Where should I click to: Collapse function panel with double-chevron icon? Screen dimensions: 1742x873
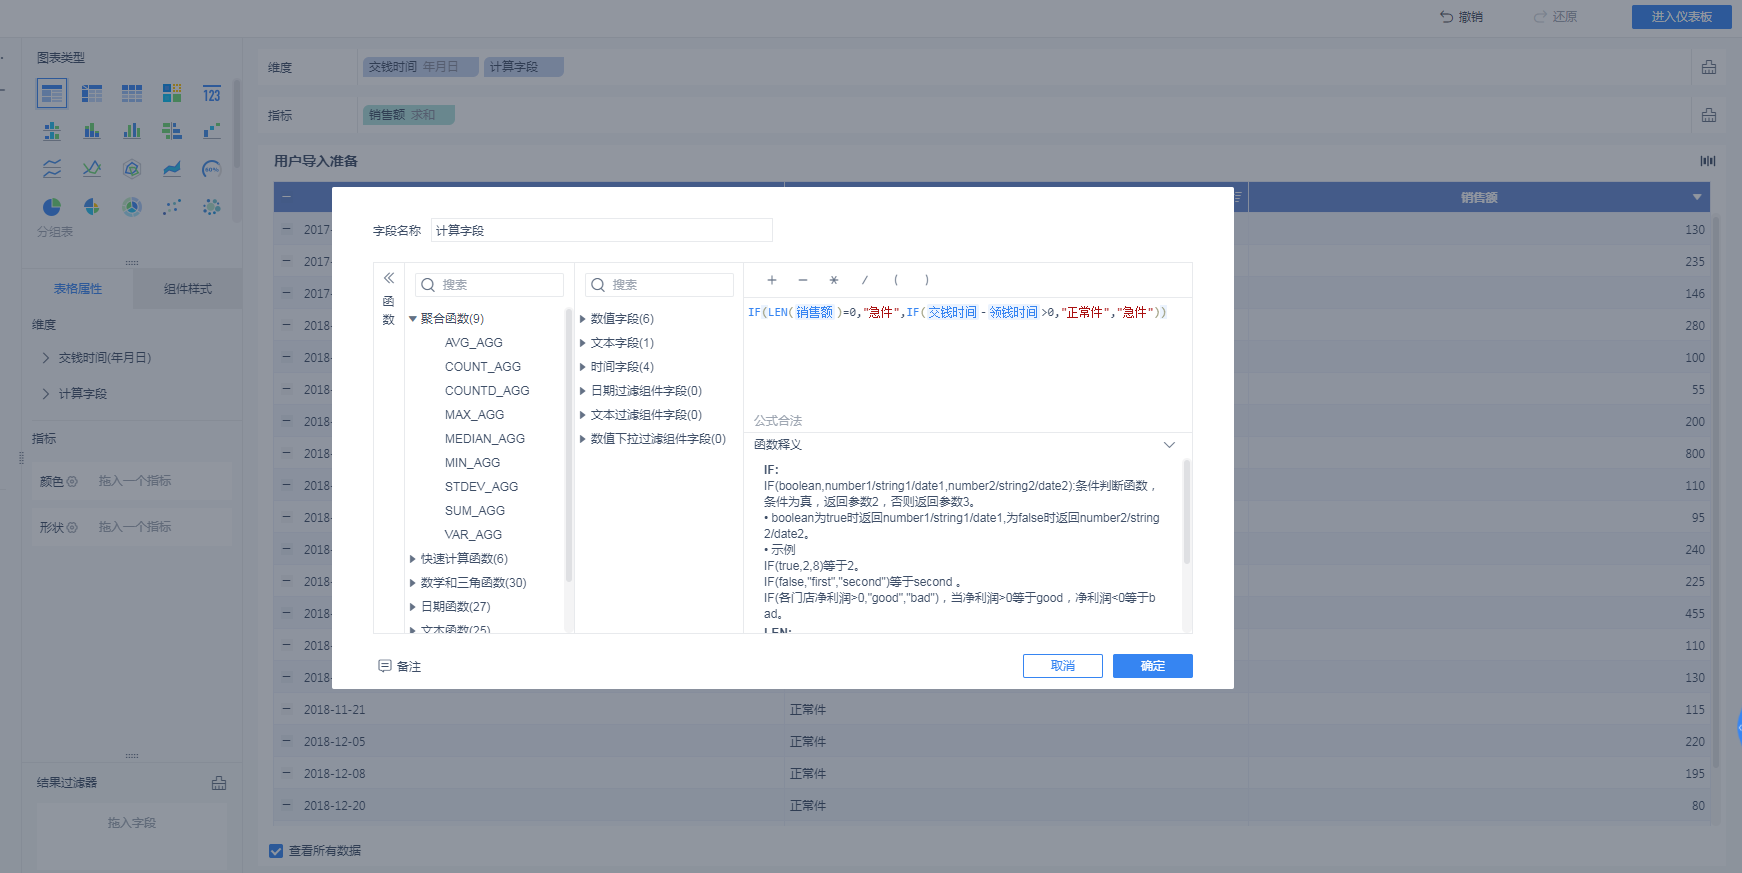(389, 278)
